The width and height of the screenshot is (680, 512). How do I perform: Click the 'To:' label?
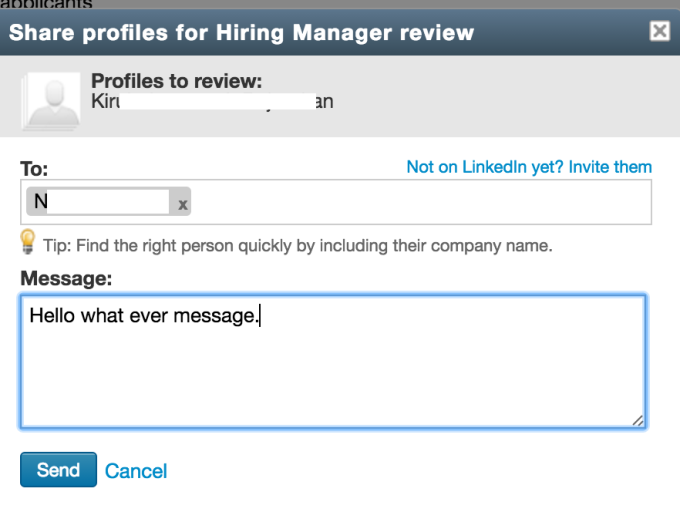[x=34, y=168]
